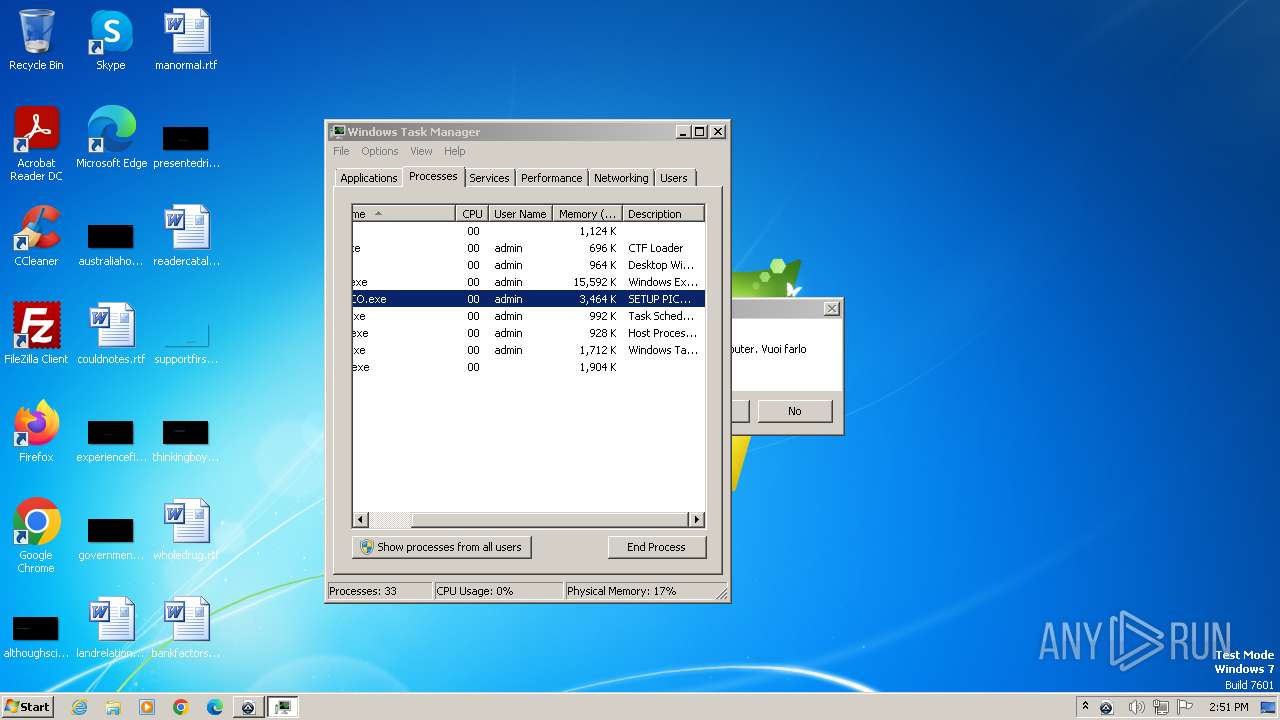Open couldnotes.rtf file icon
Screen dimensions: 1280x720
[x=111, y=334]
